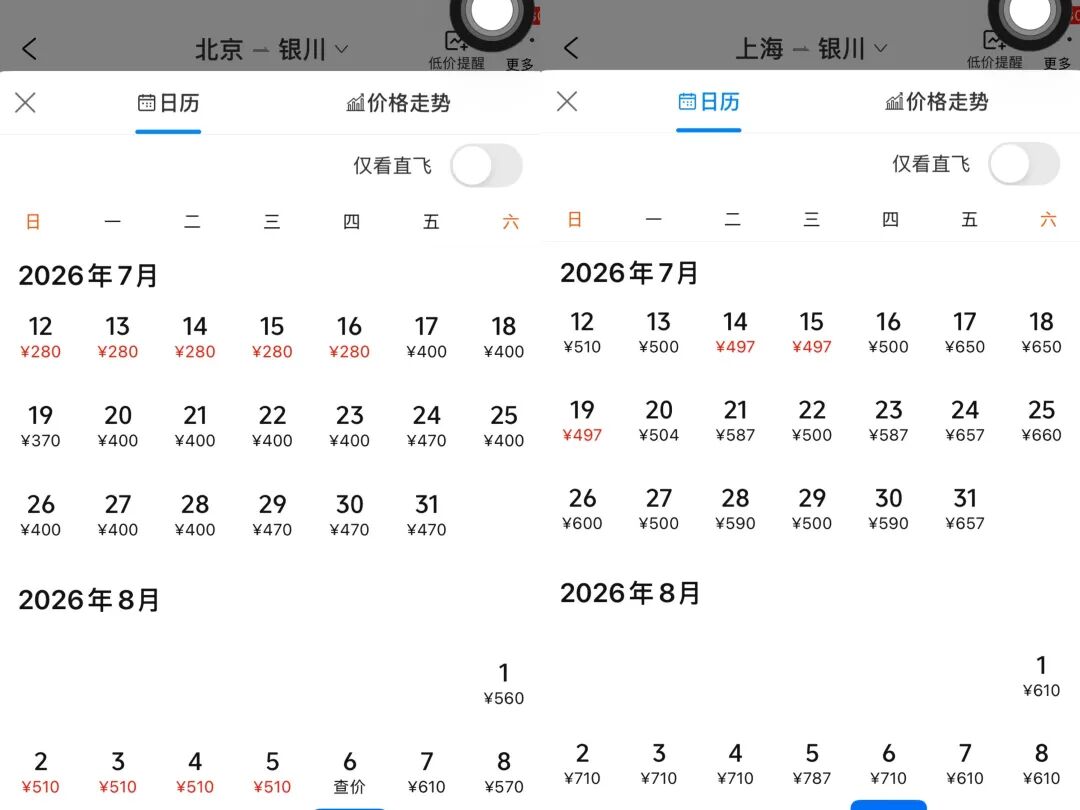Viewport: 1080px width, 810px height.
Task: Switch to 价格走势 tab in 上海–银川 panel
Action: pyautogui.click(x=937, y=102)
